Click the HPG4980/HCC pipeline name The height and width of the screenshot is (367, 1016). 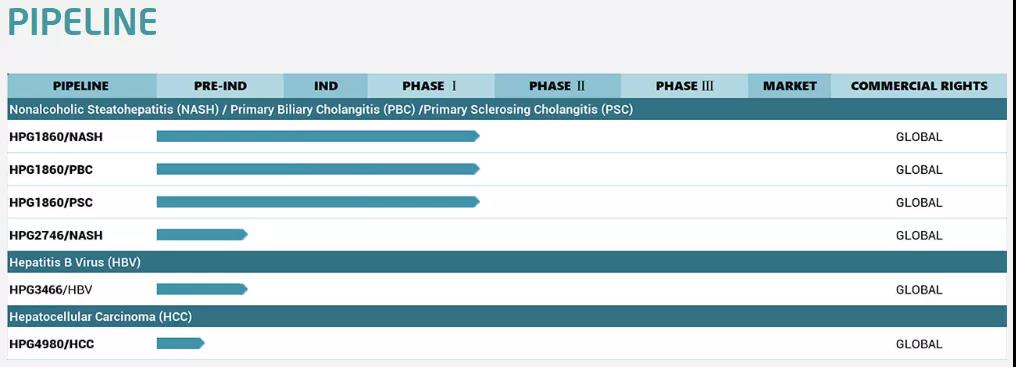pyautogui.click(x=52, y=344)
